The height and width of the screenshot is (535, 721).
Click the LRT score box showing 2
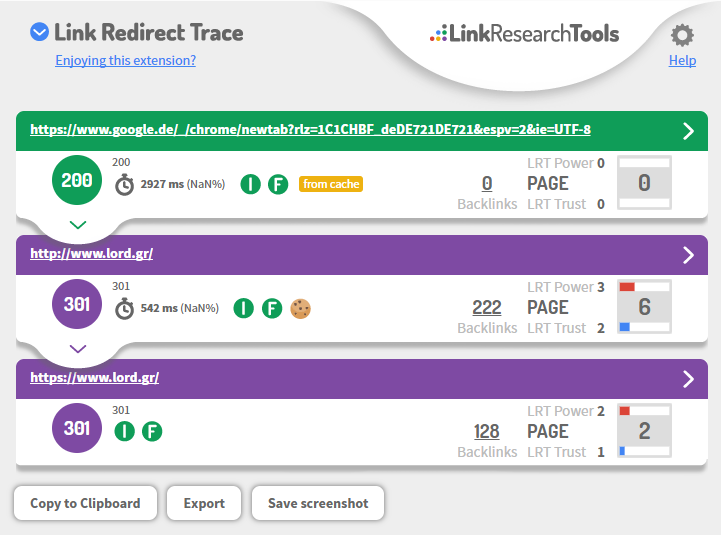644,431
